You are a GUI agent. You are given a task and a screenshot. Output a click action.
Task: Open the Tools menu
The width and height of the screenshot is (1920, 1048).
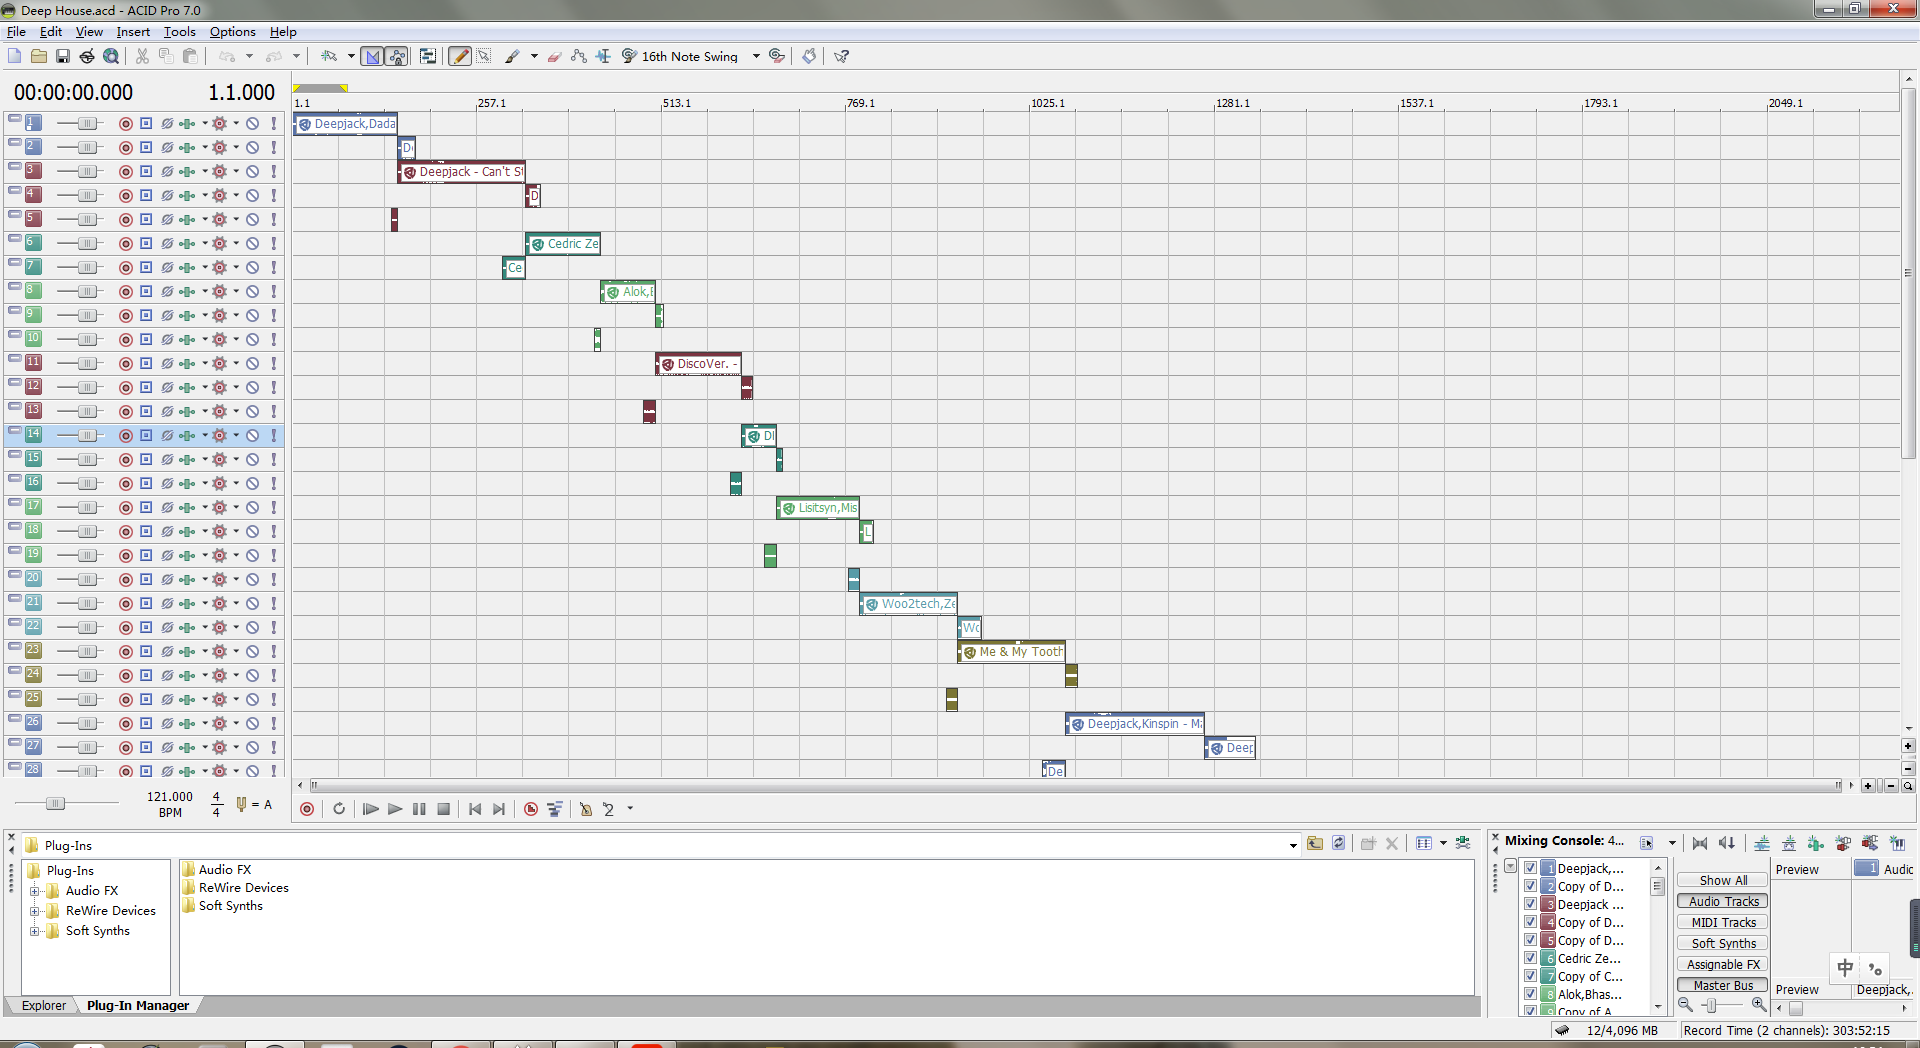pyautogui.click(x=180, y=32)
